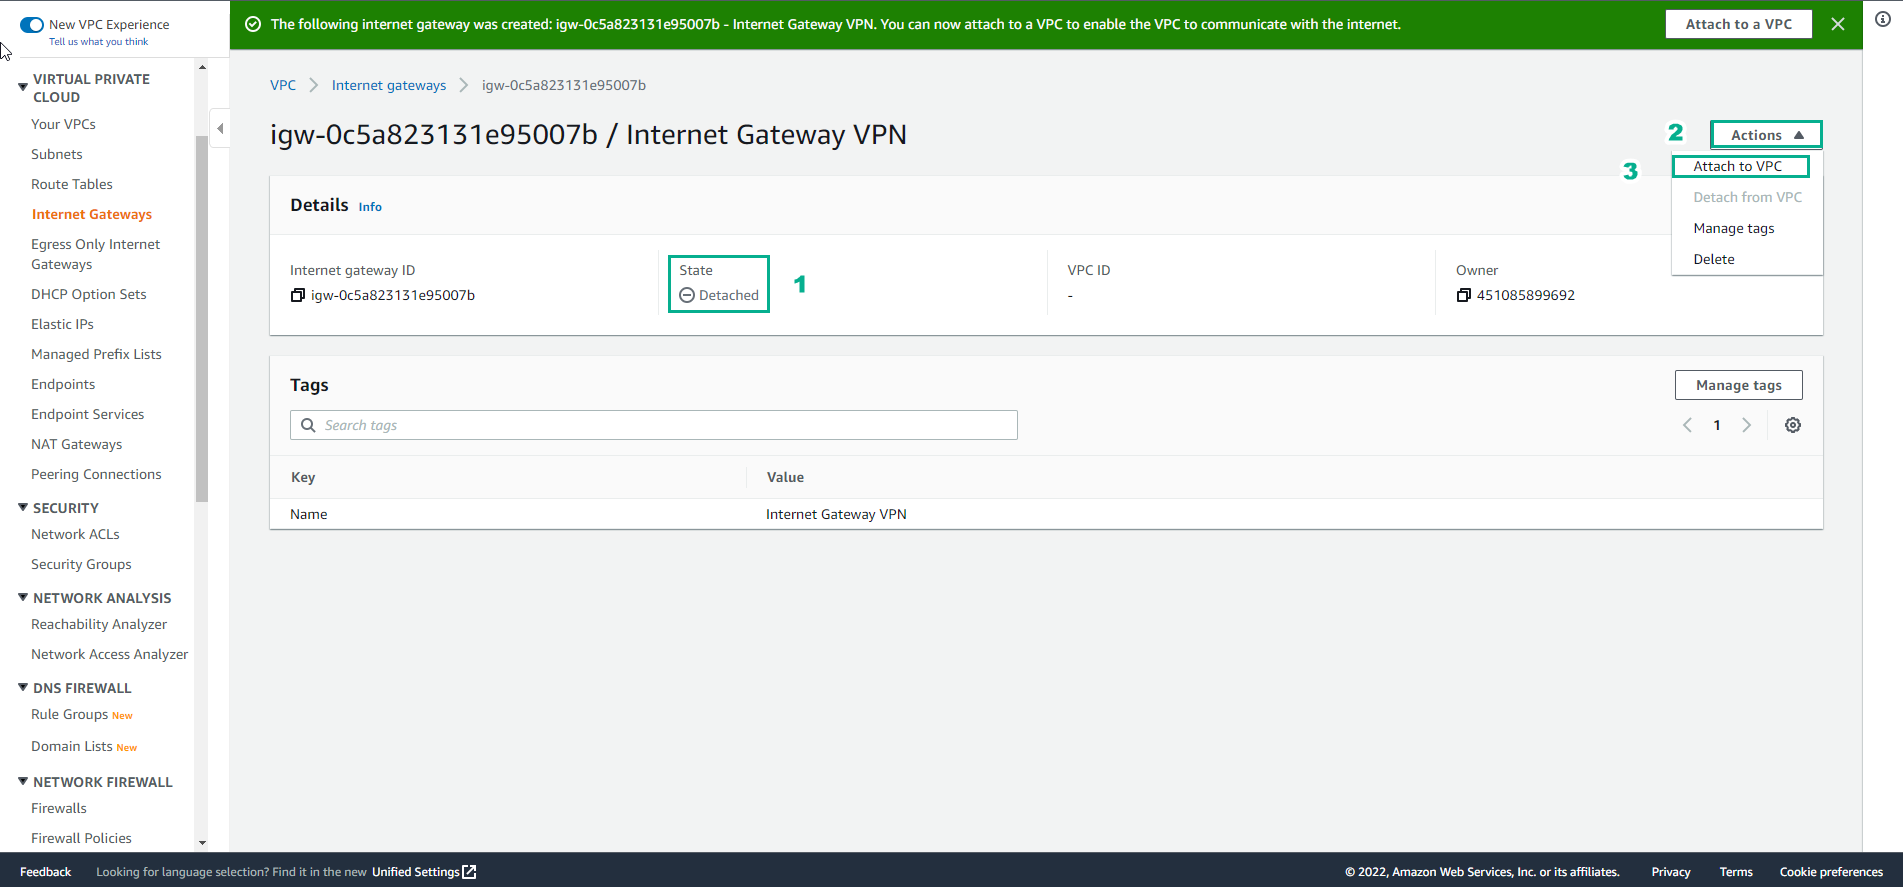Open Cookie preferences in footer
Viewport: 1903px width, 887px height.
[x=1831, y=872]
